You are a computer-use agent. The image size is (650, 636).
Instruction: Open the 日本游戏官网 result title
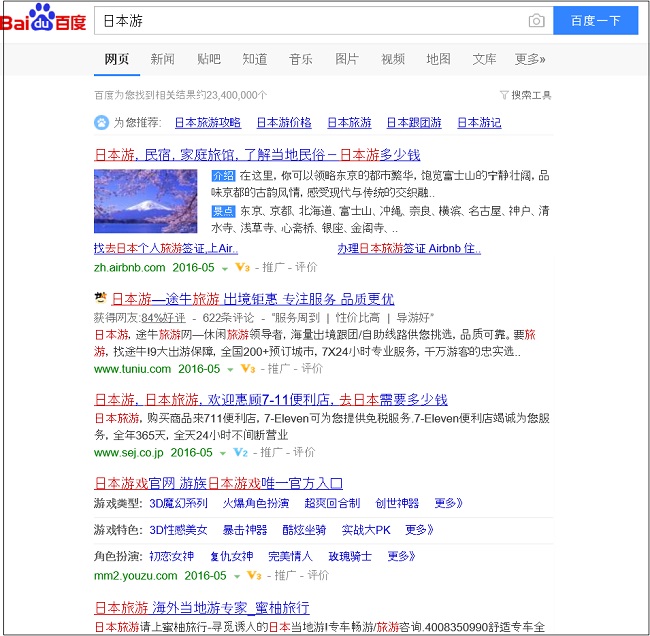tap(218, 482)
